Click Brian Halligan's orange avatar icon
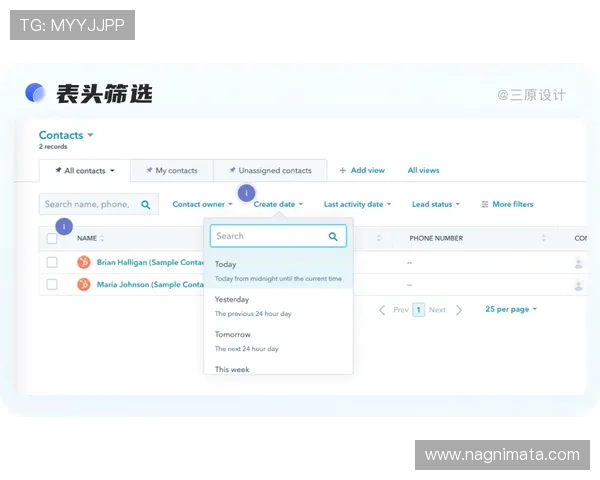This screenshot has height=480, width=600. tap(84, 262)
